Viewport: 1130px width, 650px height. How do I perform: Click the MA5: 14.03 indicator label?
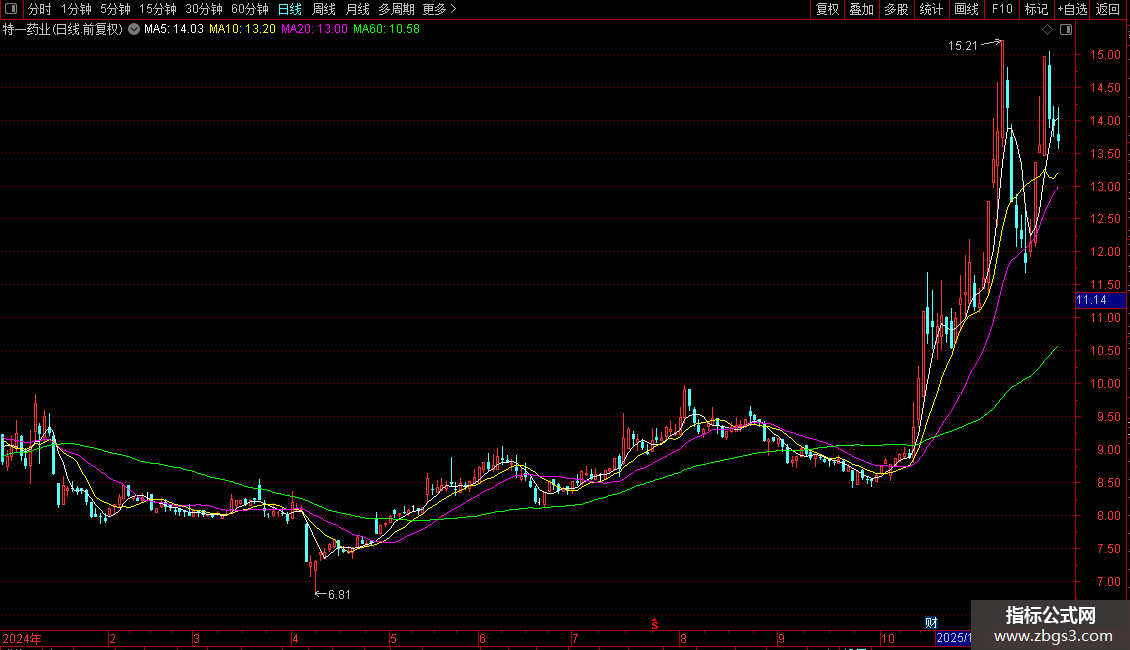coord(174,30)
